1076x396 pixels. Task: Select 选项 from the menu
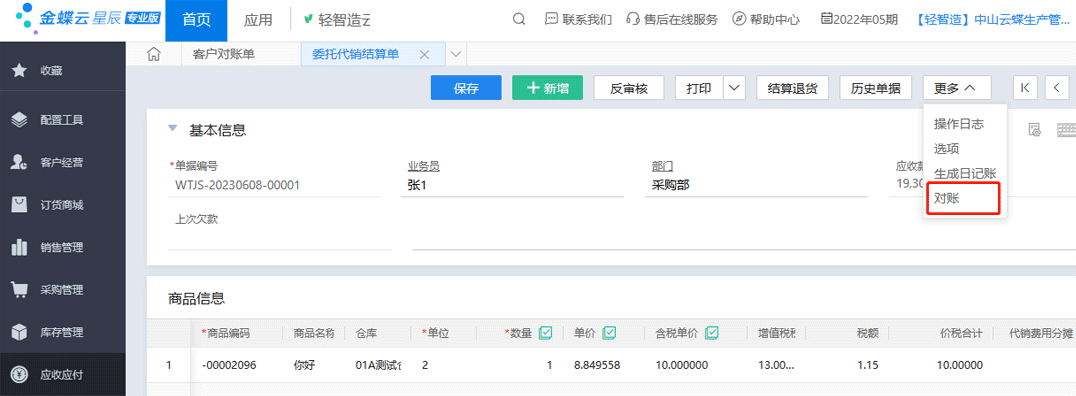tap(946, 149)
